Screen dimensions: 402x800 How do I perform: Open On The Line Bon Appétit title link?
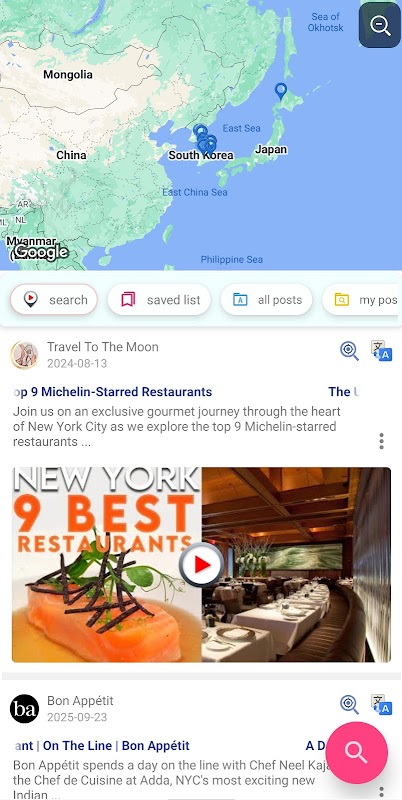point(101,746)
